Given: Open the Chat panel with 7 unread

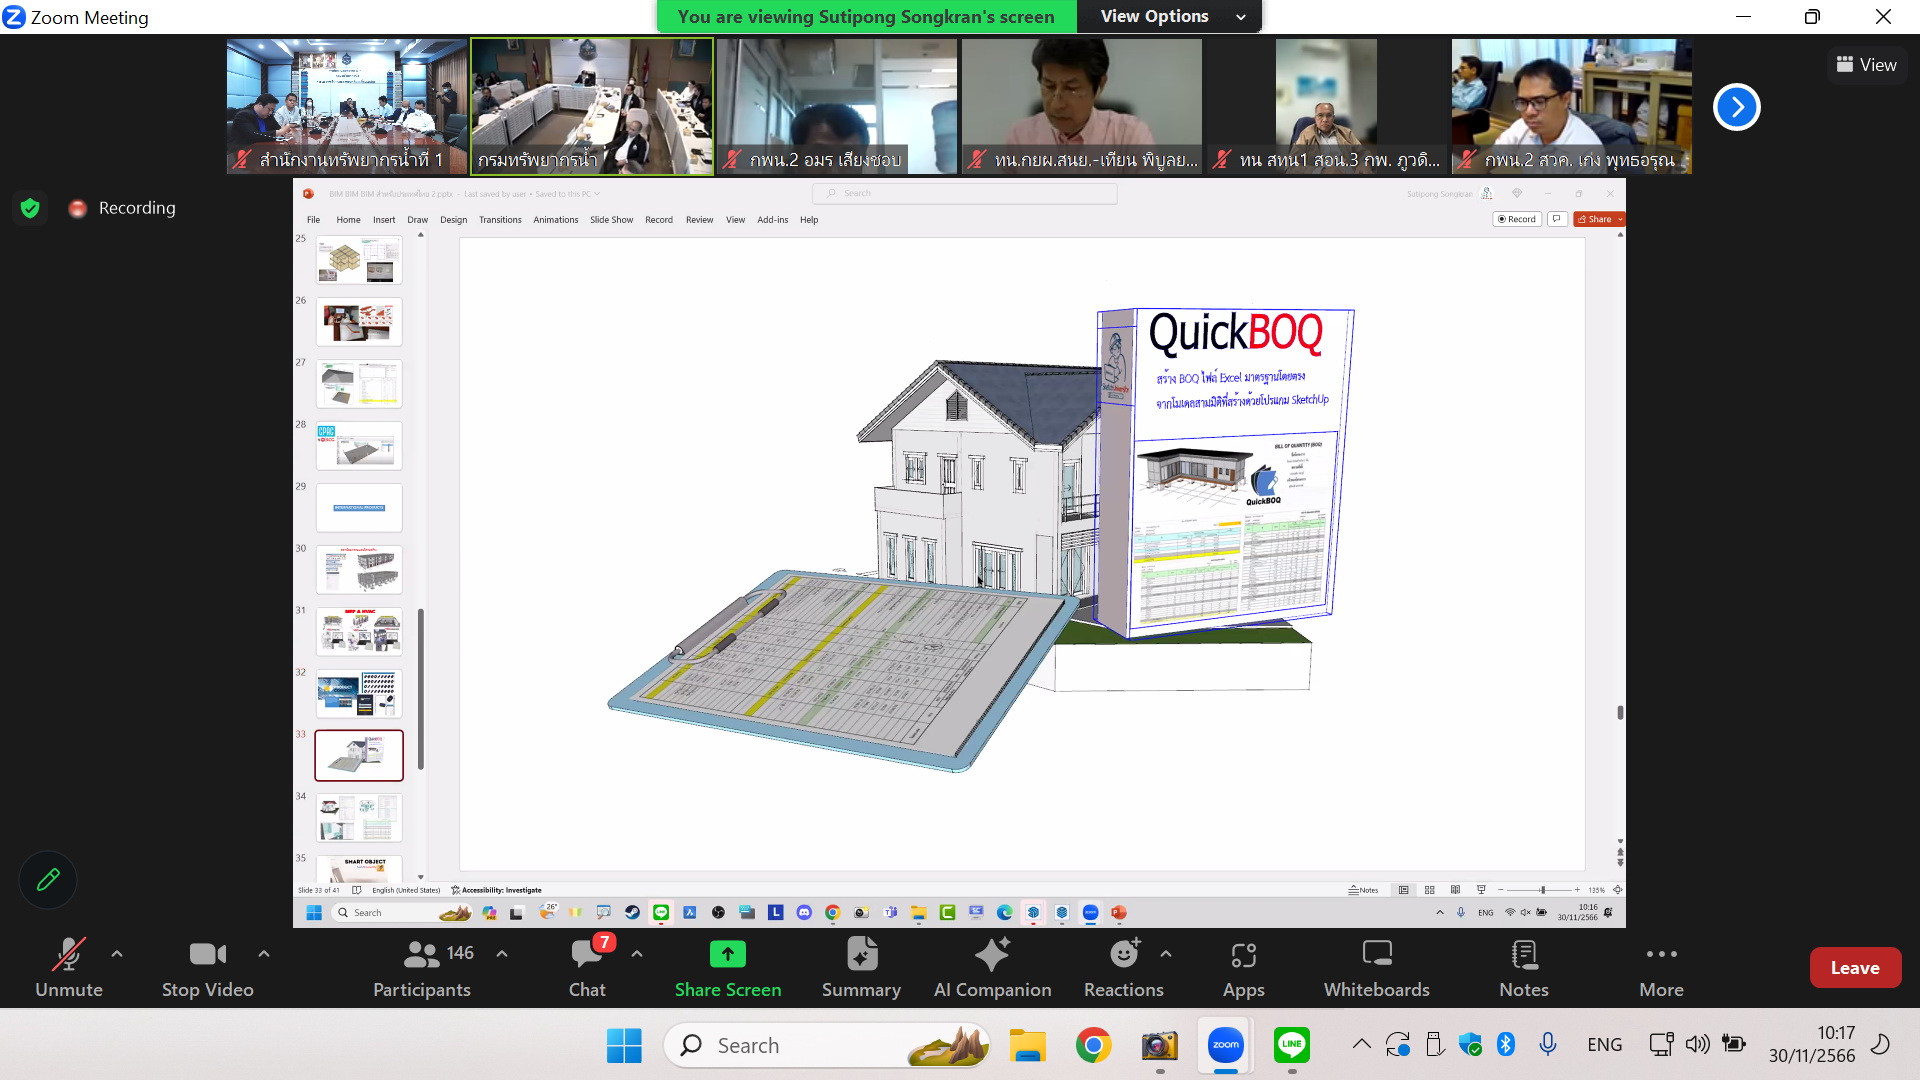Looking at the screenshot, I should (x=587, y=967).
